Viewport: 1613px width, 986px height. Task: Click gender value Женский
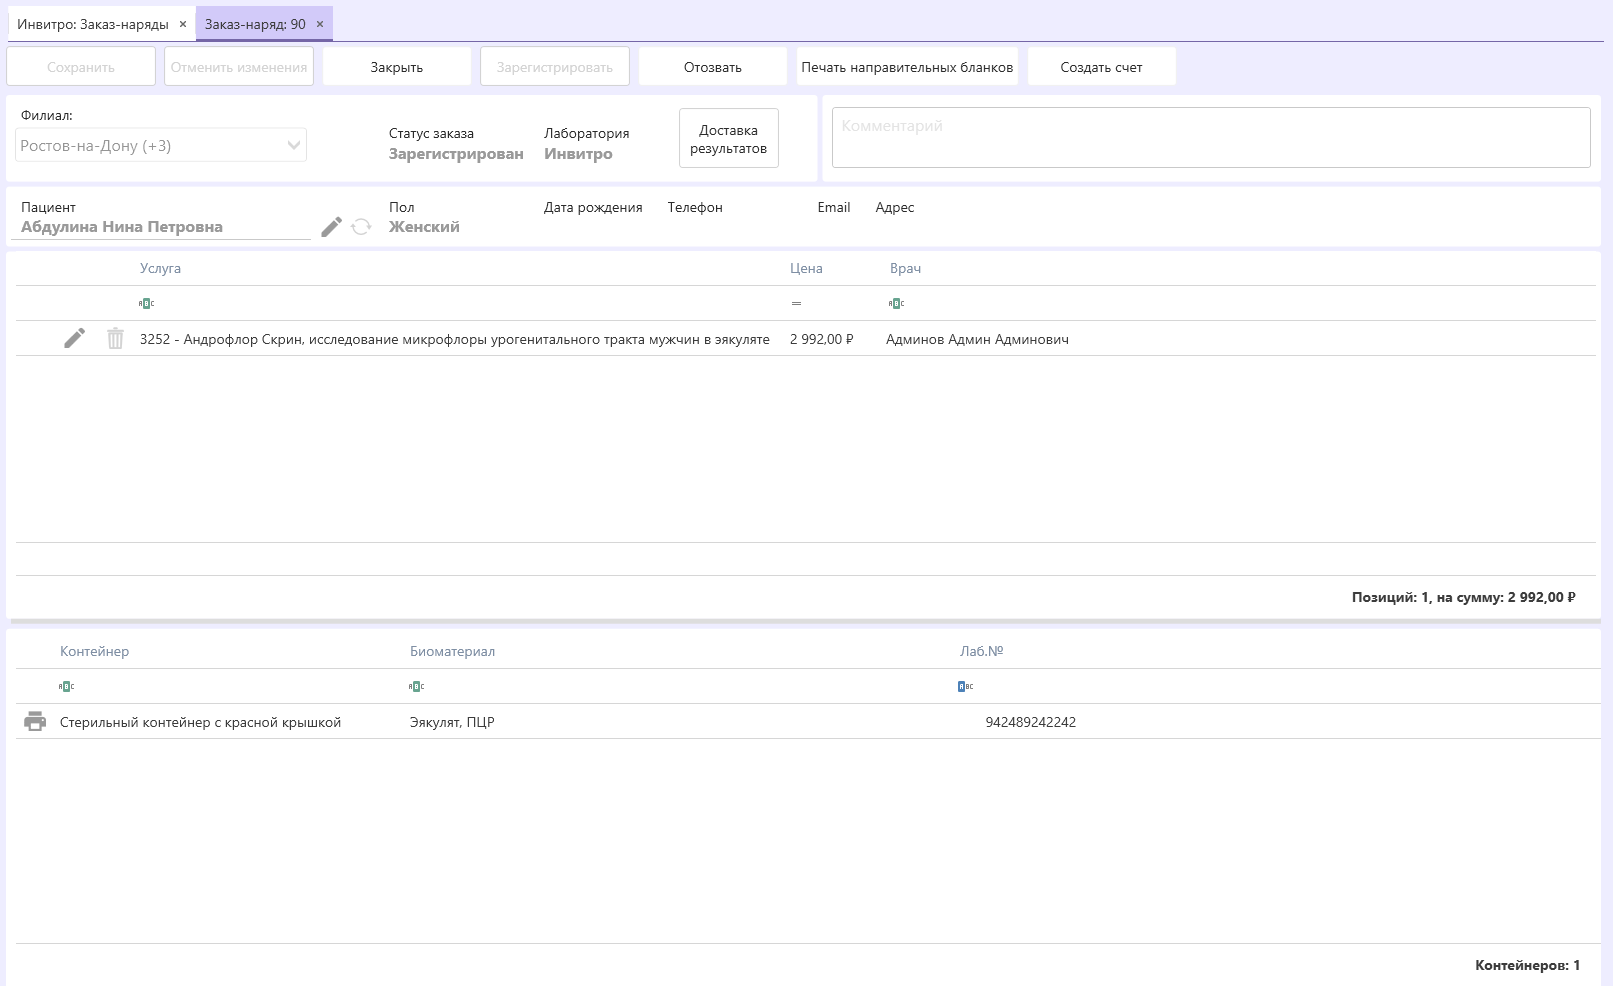coord(424,227)
